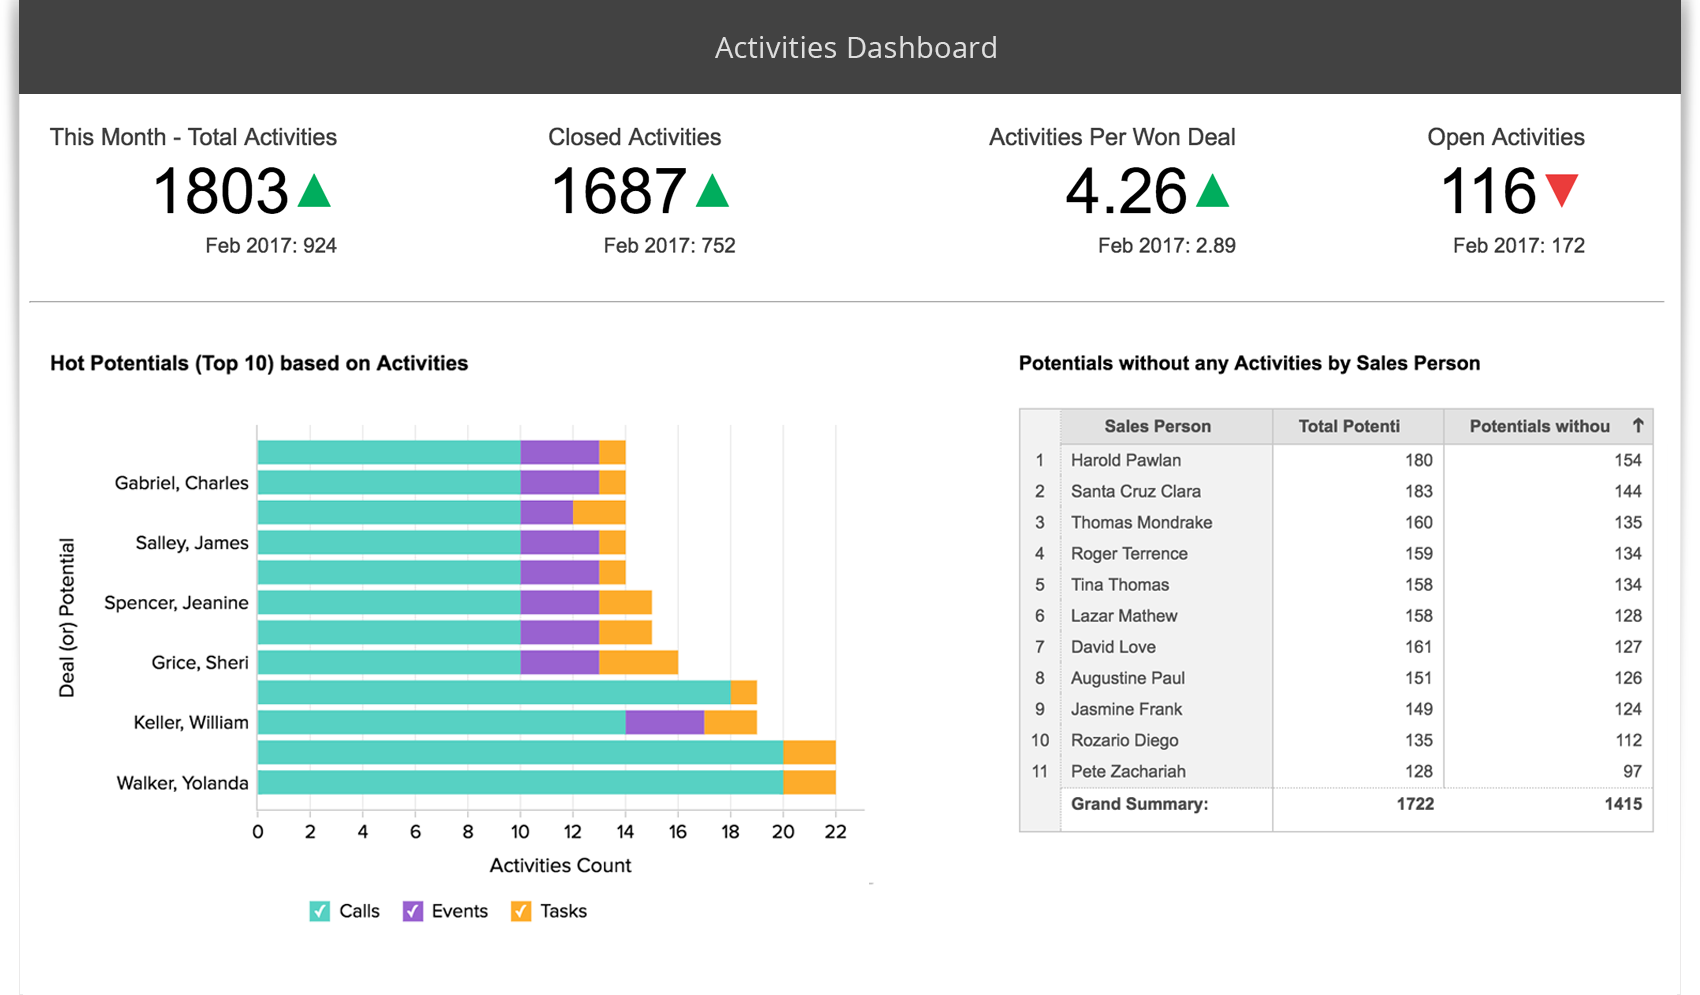Click red down arrow beside 116
This screenshot has width=1700, height=995.
click(x=1561, y=190)
